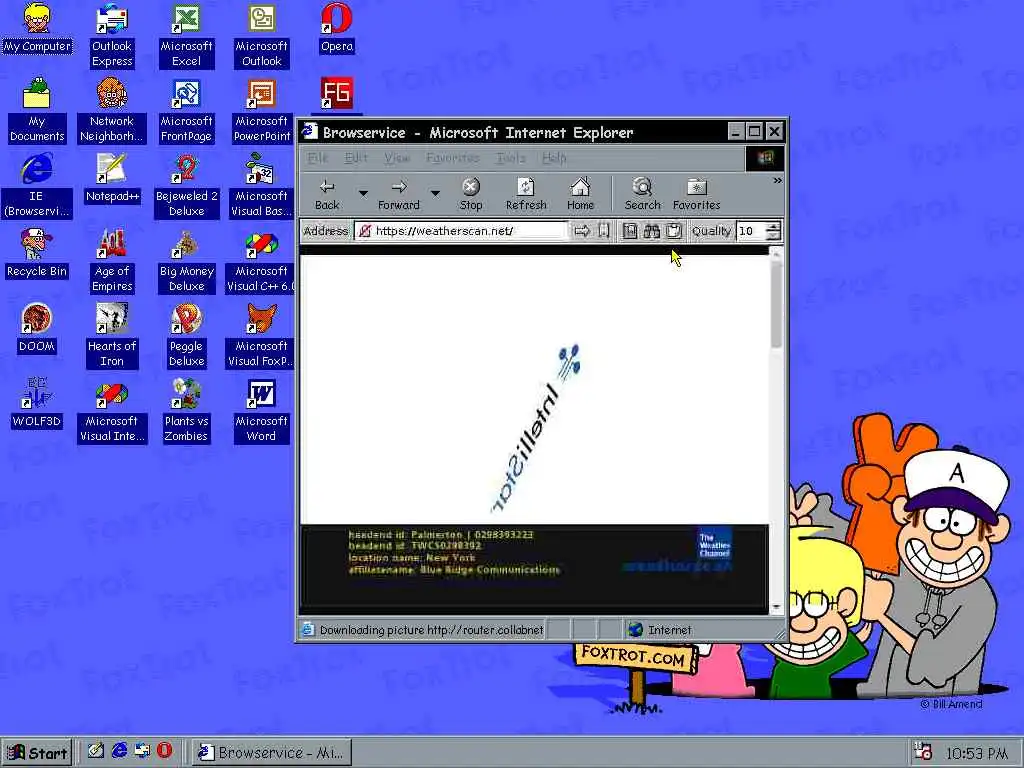The image size is (1024, 768).
Task: Click the Windows logo throbber in the menu bar
Action: [765, 158]
